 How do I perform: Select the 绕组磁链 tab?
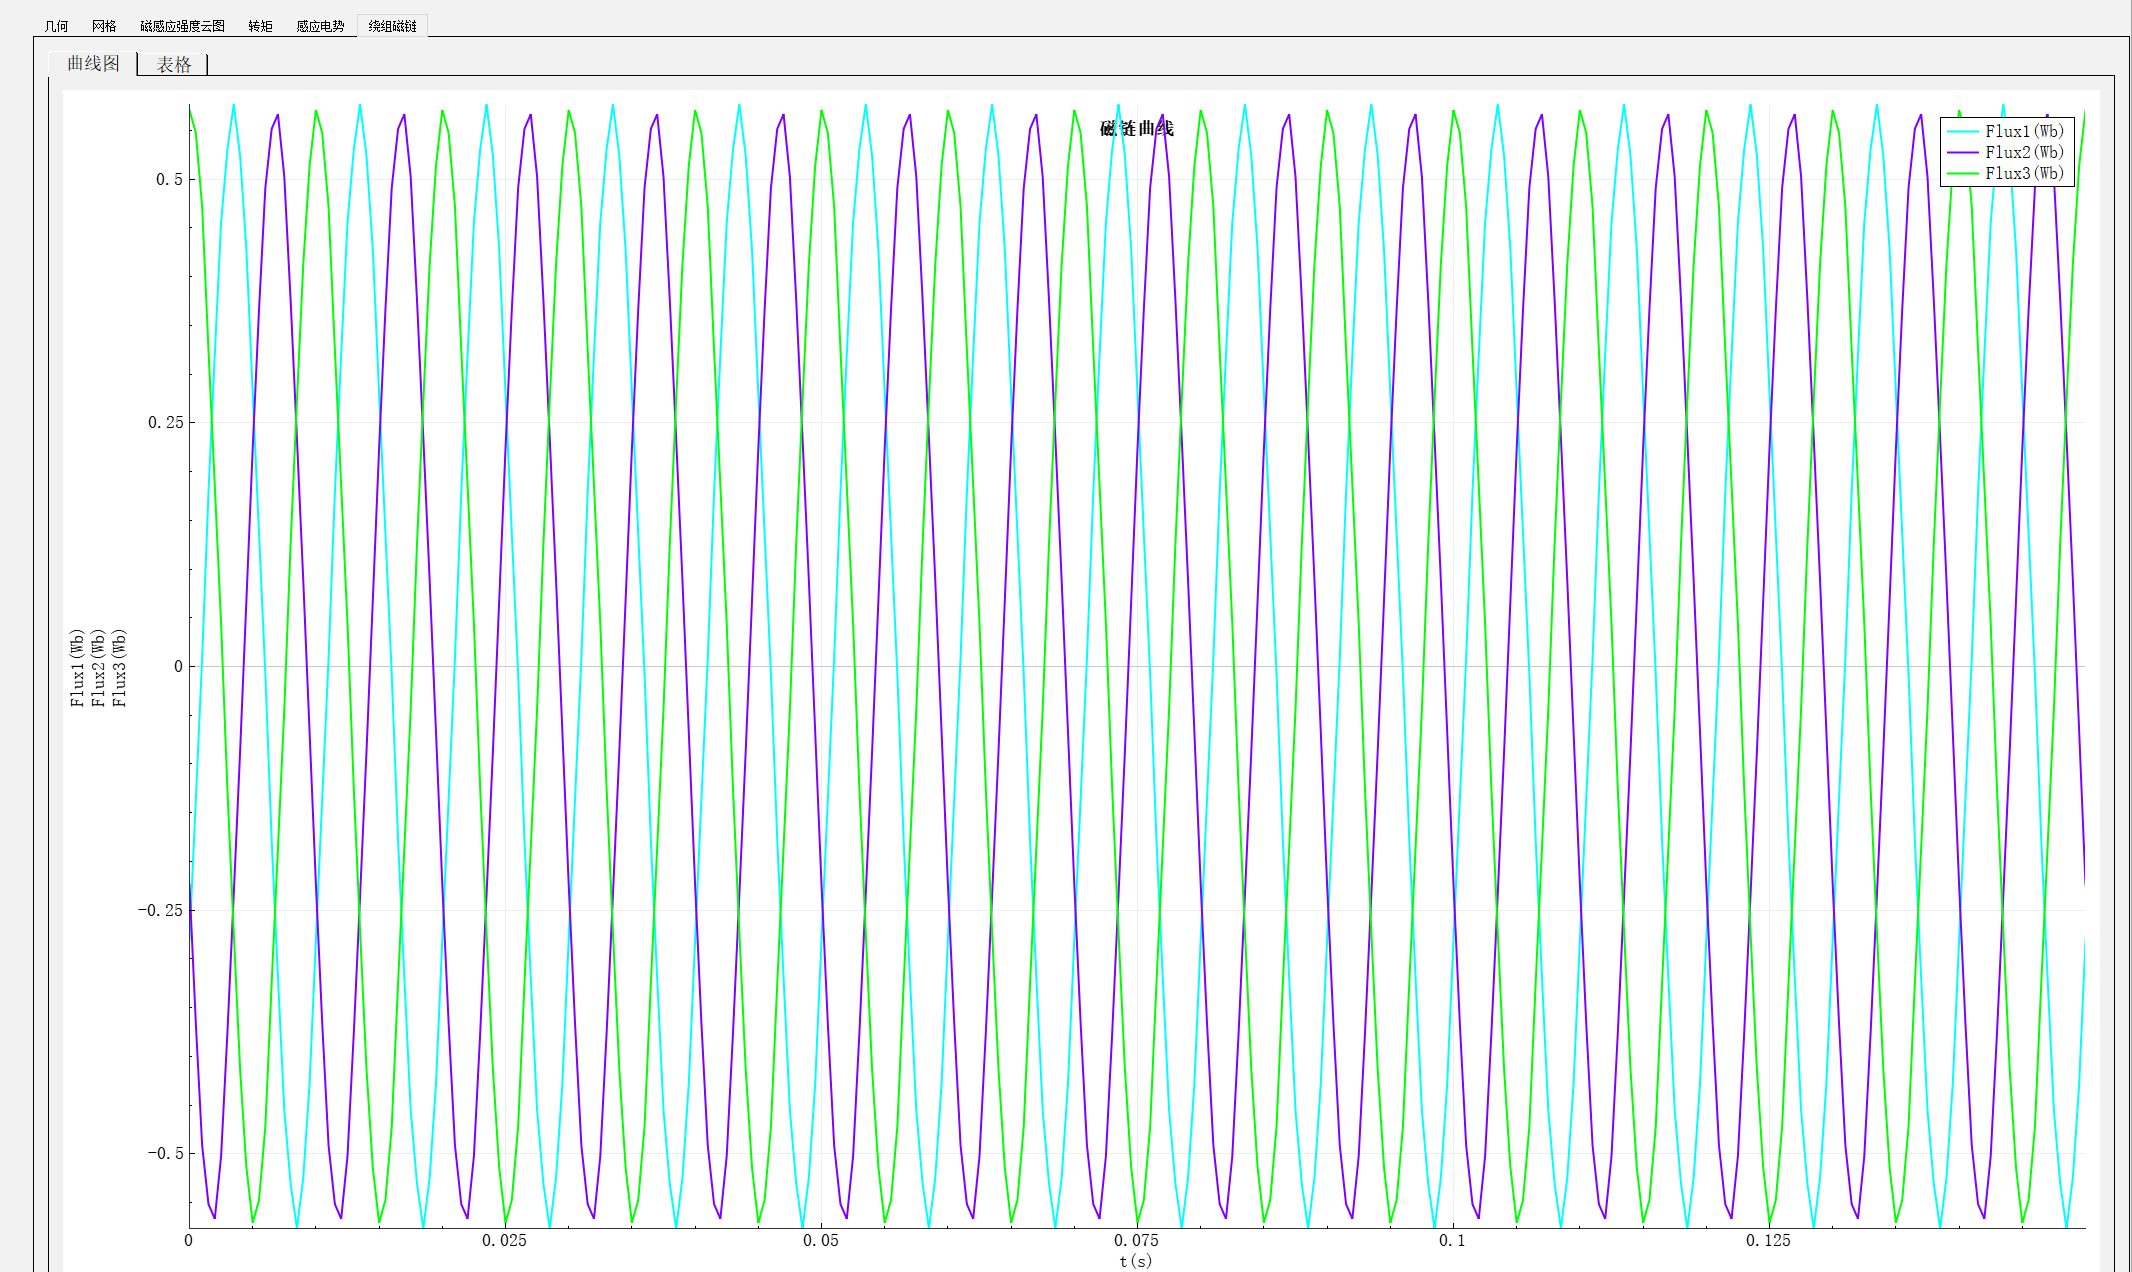coord(392,26)
